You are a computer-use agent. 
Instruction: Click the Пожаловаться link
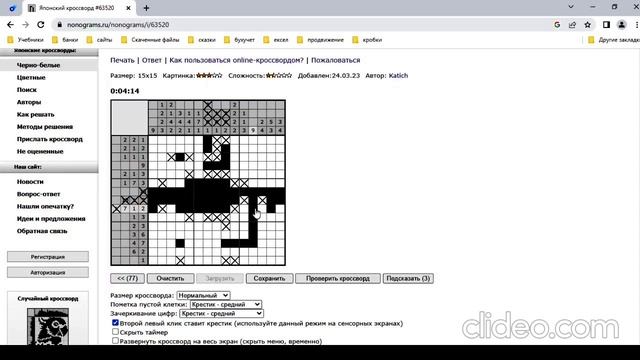[336, 60]
